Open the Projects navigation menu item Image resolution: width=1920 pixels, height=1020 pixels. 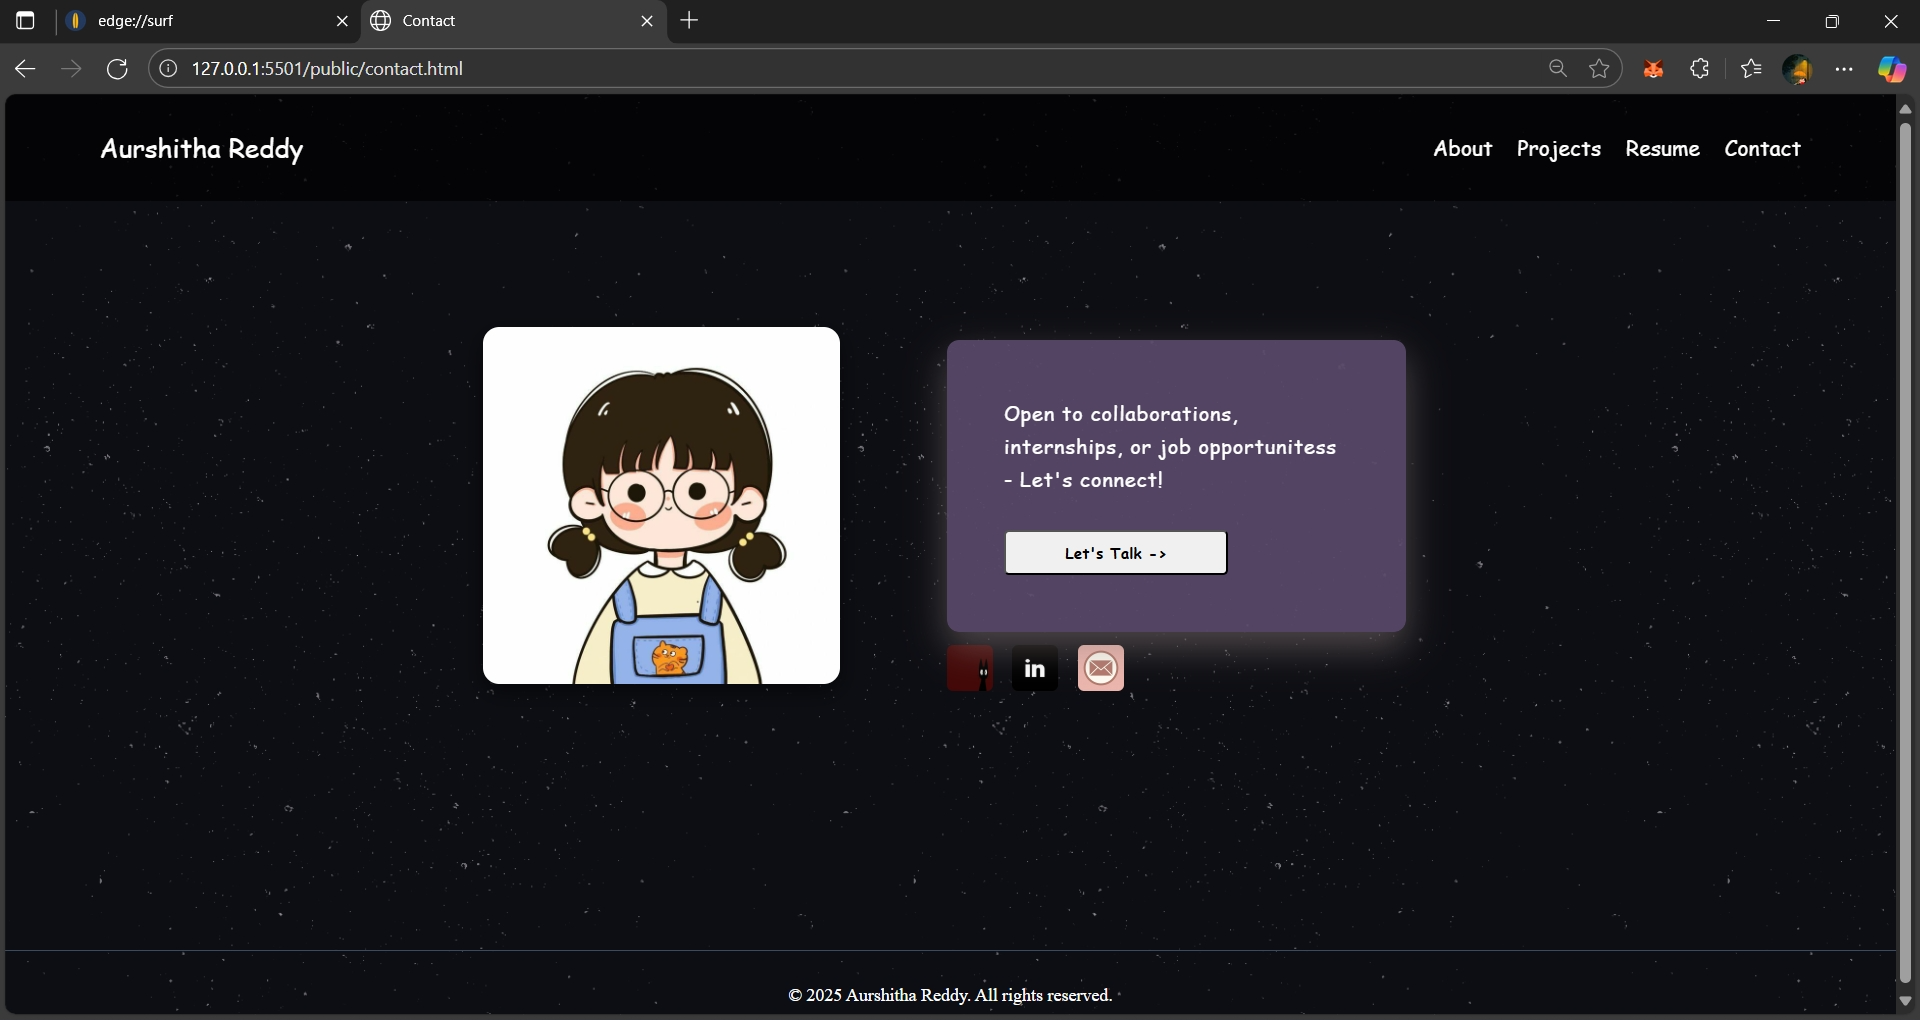point(1558,148)
